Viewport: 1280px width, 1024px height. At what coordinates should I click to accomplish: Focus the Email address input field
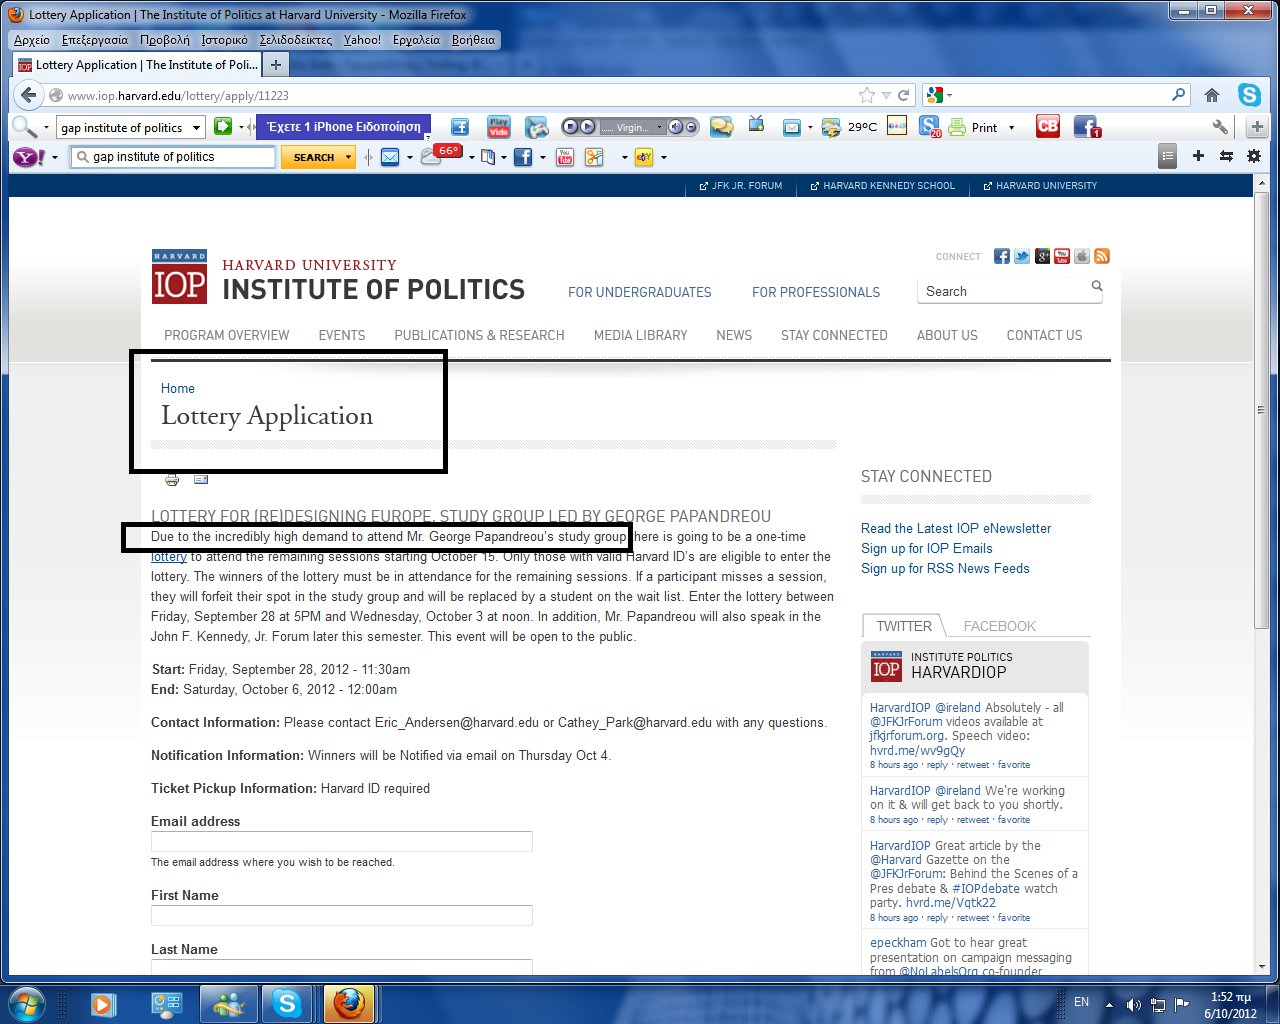coord(342,842)
